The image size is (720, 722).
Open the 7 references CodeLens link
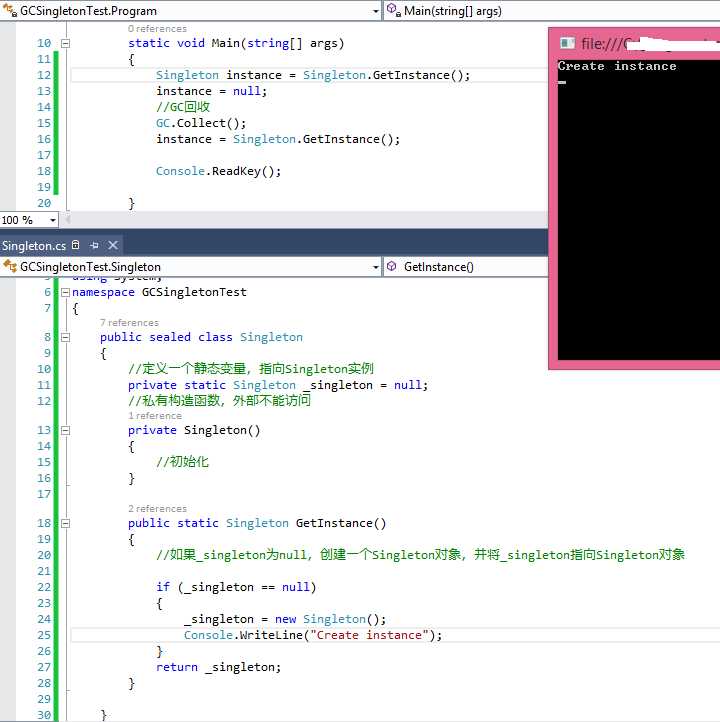click(x=129, y=323)
